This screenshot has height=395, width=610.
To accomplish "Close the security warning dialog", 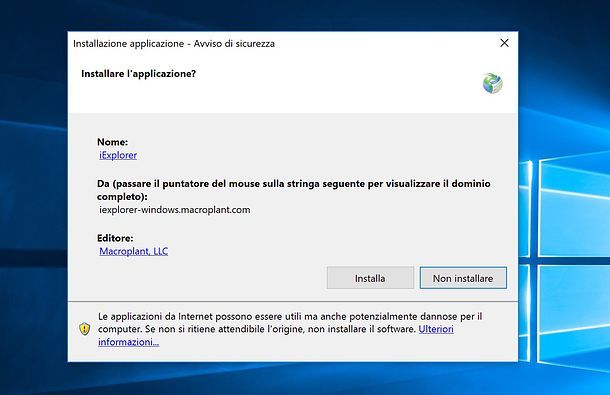I will pyautogui.click(x=504, y=43).
